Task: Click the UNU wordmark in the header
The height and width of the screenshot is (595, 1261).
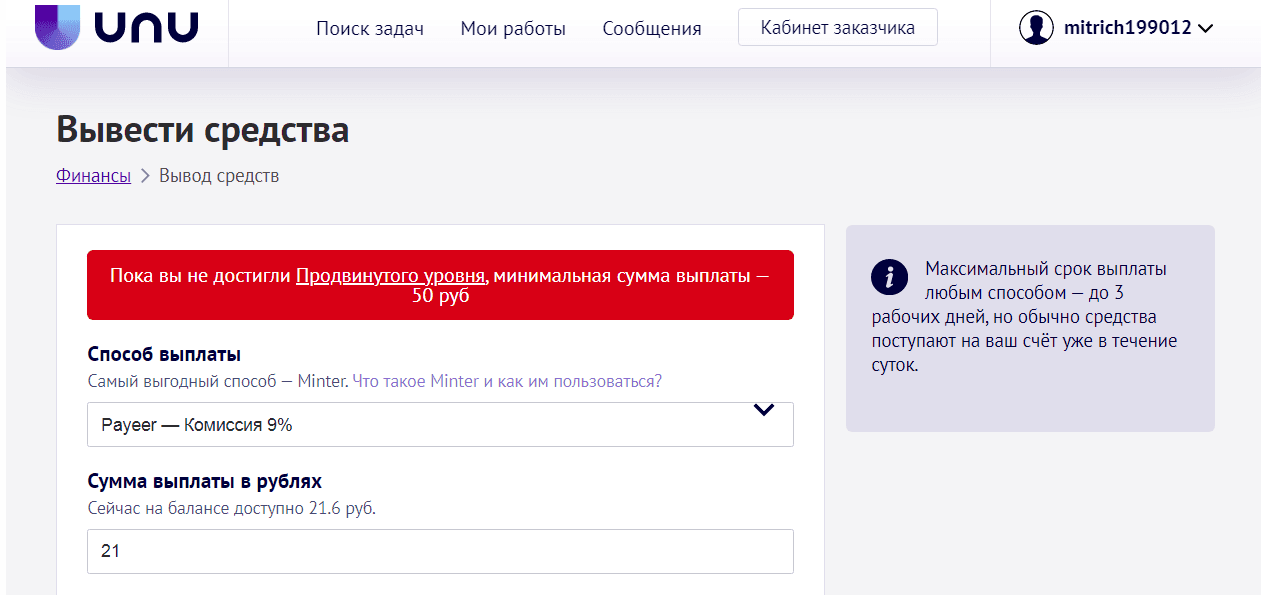Action: pyautogui.click(x=147, y=27)
